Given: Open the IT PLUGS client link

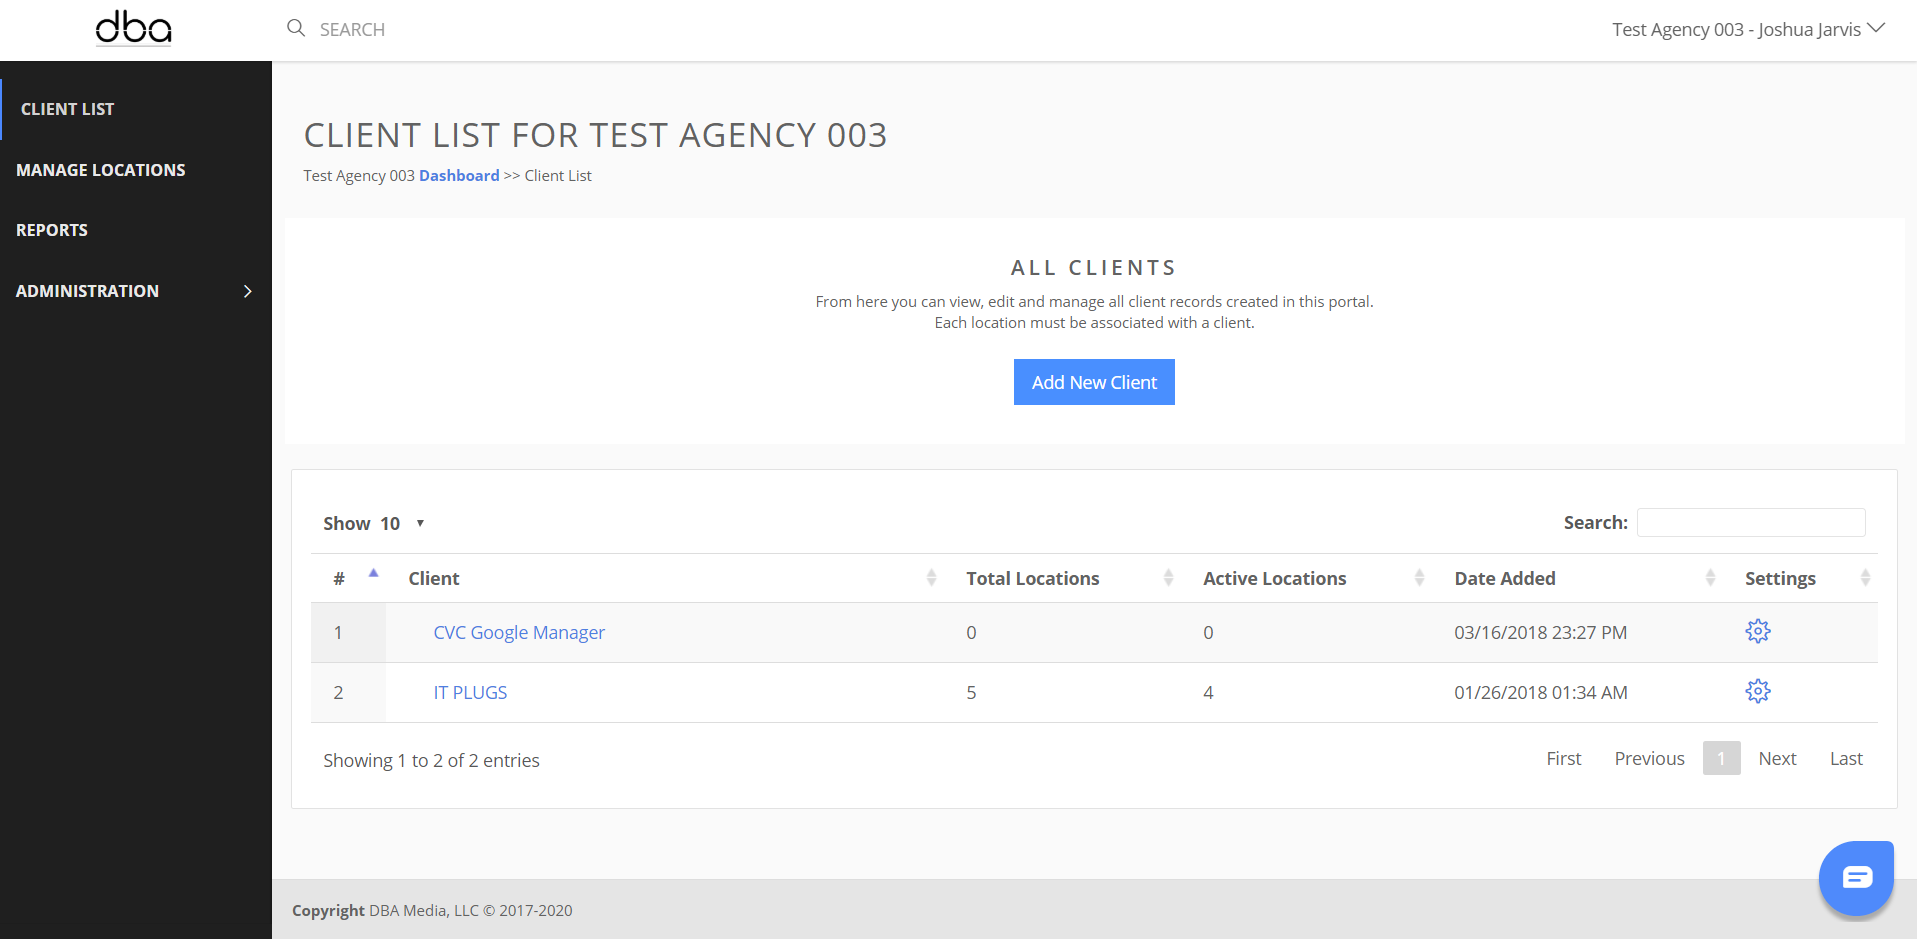Looking at the screenshot, I should (470, 692).
